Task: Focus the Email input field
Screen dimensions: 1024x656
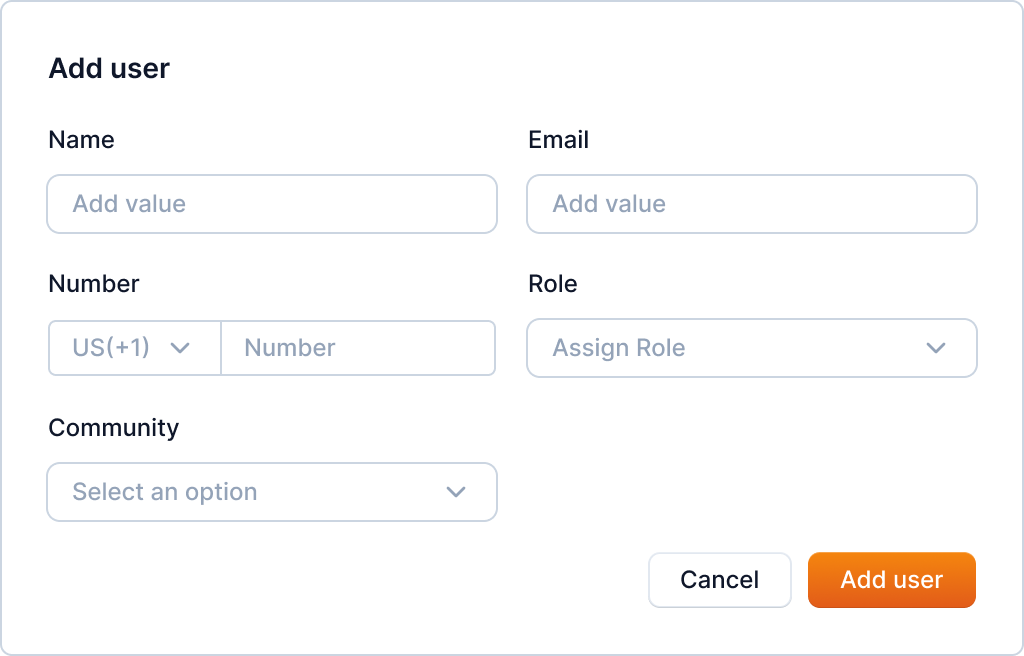Action: pyautogui.click(x=751, y=204)
